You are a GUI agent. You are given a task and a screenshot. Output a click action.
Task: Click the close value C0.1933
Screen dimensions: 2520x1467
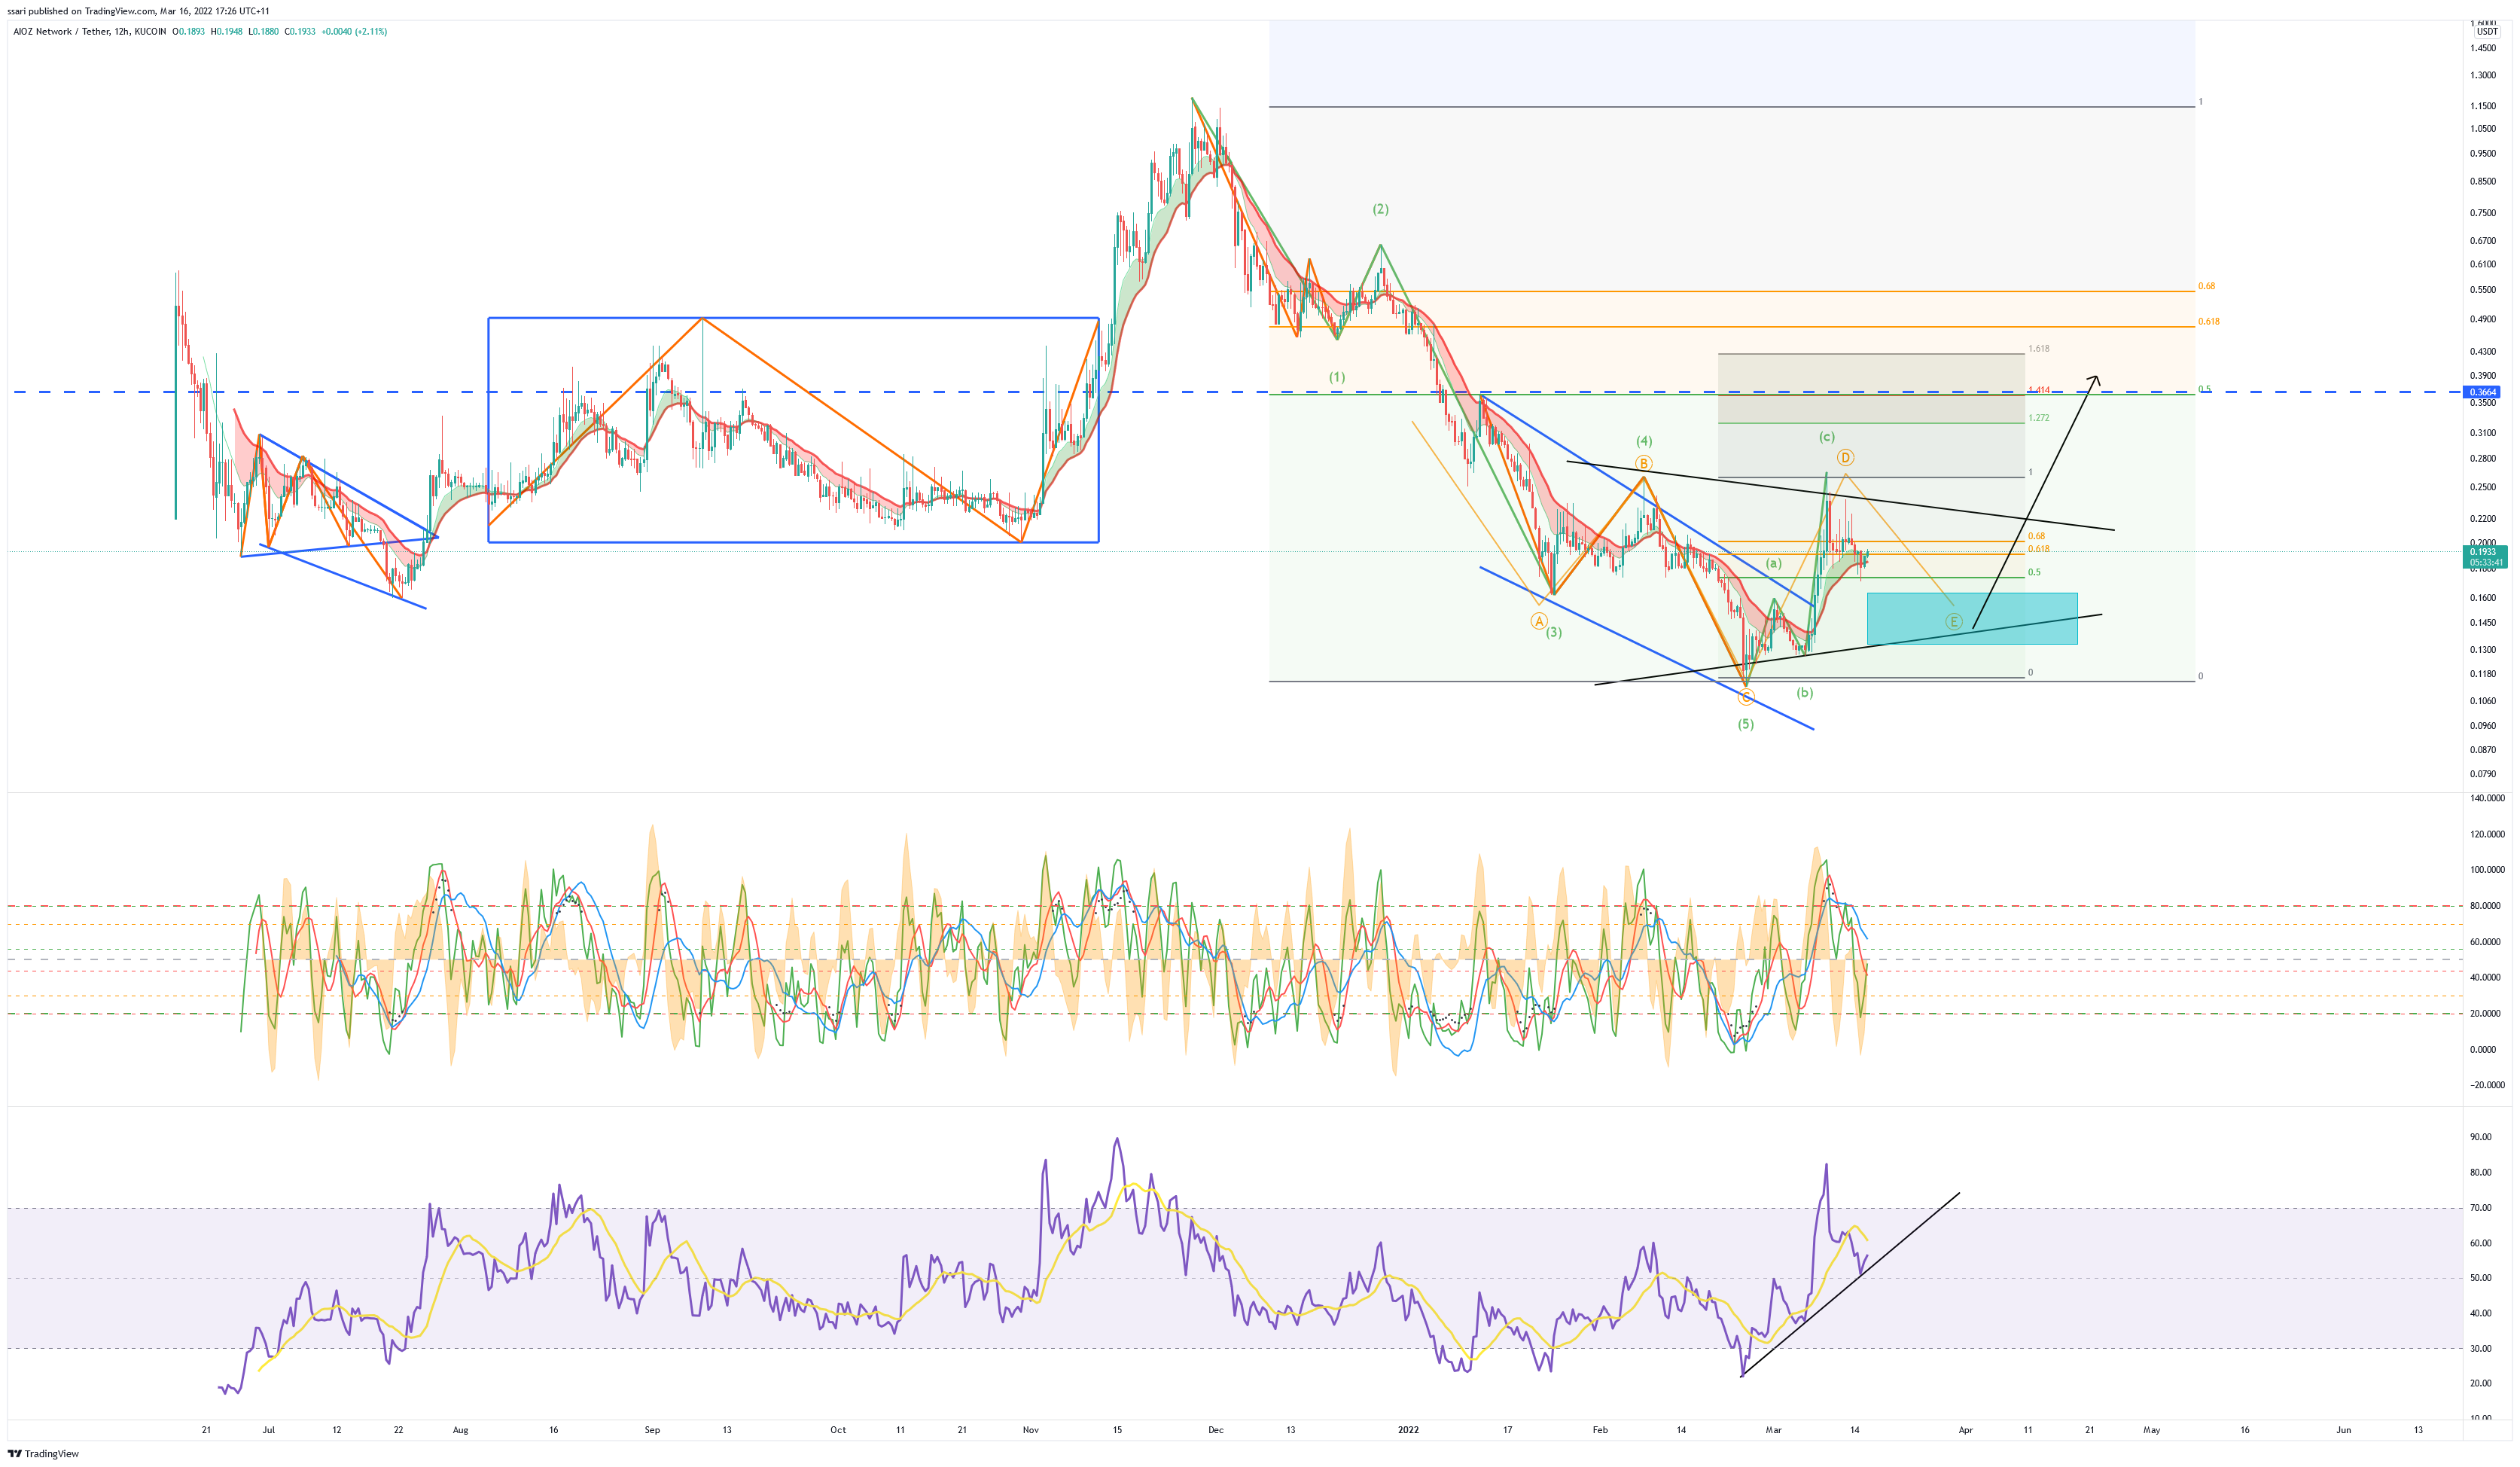(x=300, y=32)
